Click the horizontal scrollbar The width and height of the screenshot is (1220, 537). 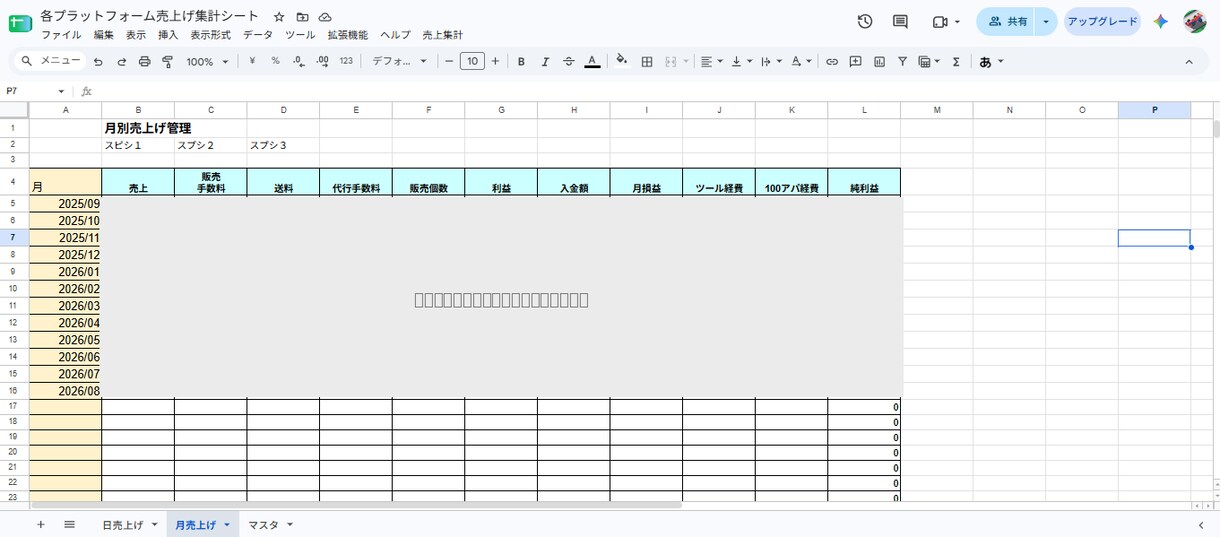click(355, 505)
